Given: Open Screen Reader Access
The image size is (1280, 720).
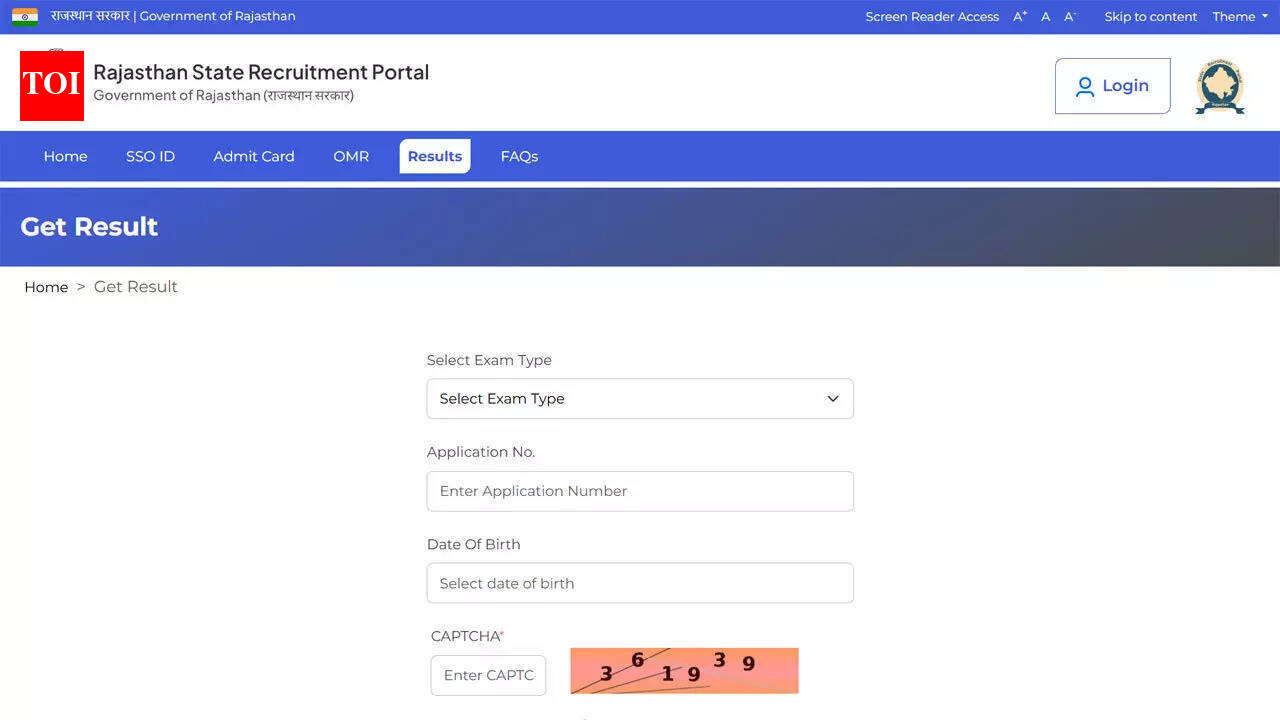Looking at the screenshot, I should coord(932,16).
